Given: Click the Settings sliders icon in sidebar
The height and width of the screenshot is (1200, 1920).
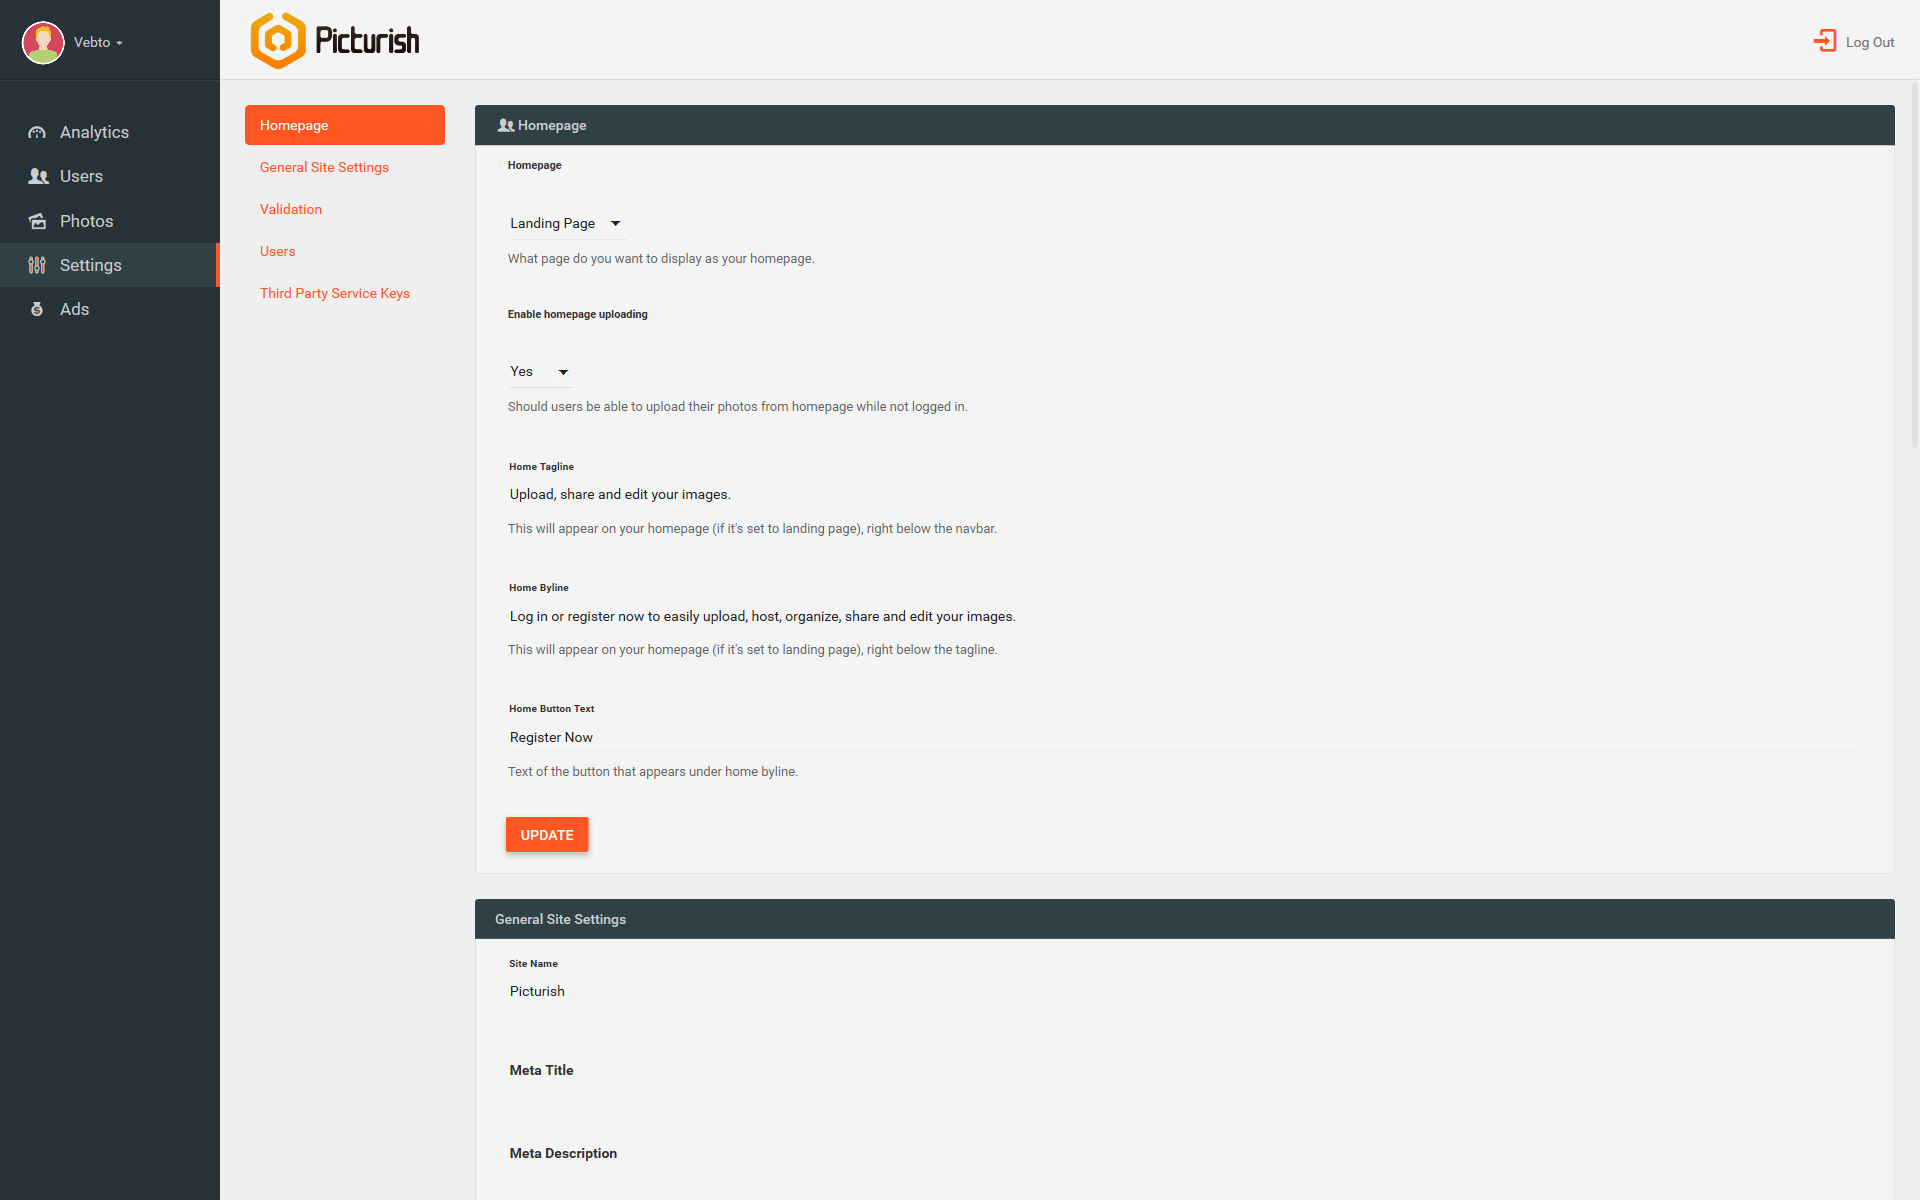Looking at the screenshot, I should tap(37, 265).
